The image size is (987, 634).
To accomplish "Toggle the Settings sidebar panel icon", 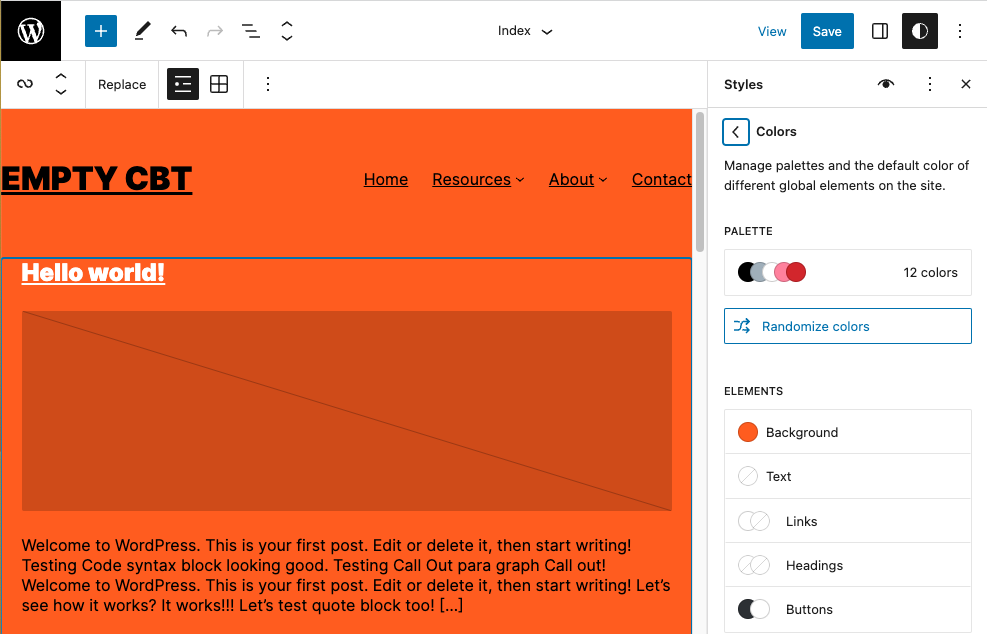I will (879, 31).
